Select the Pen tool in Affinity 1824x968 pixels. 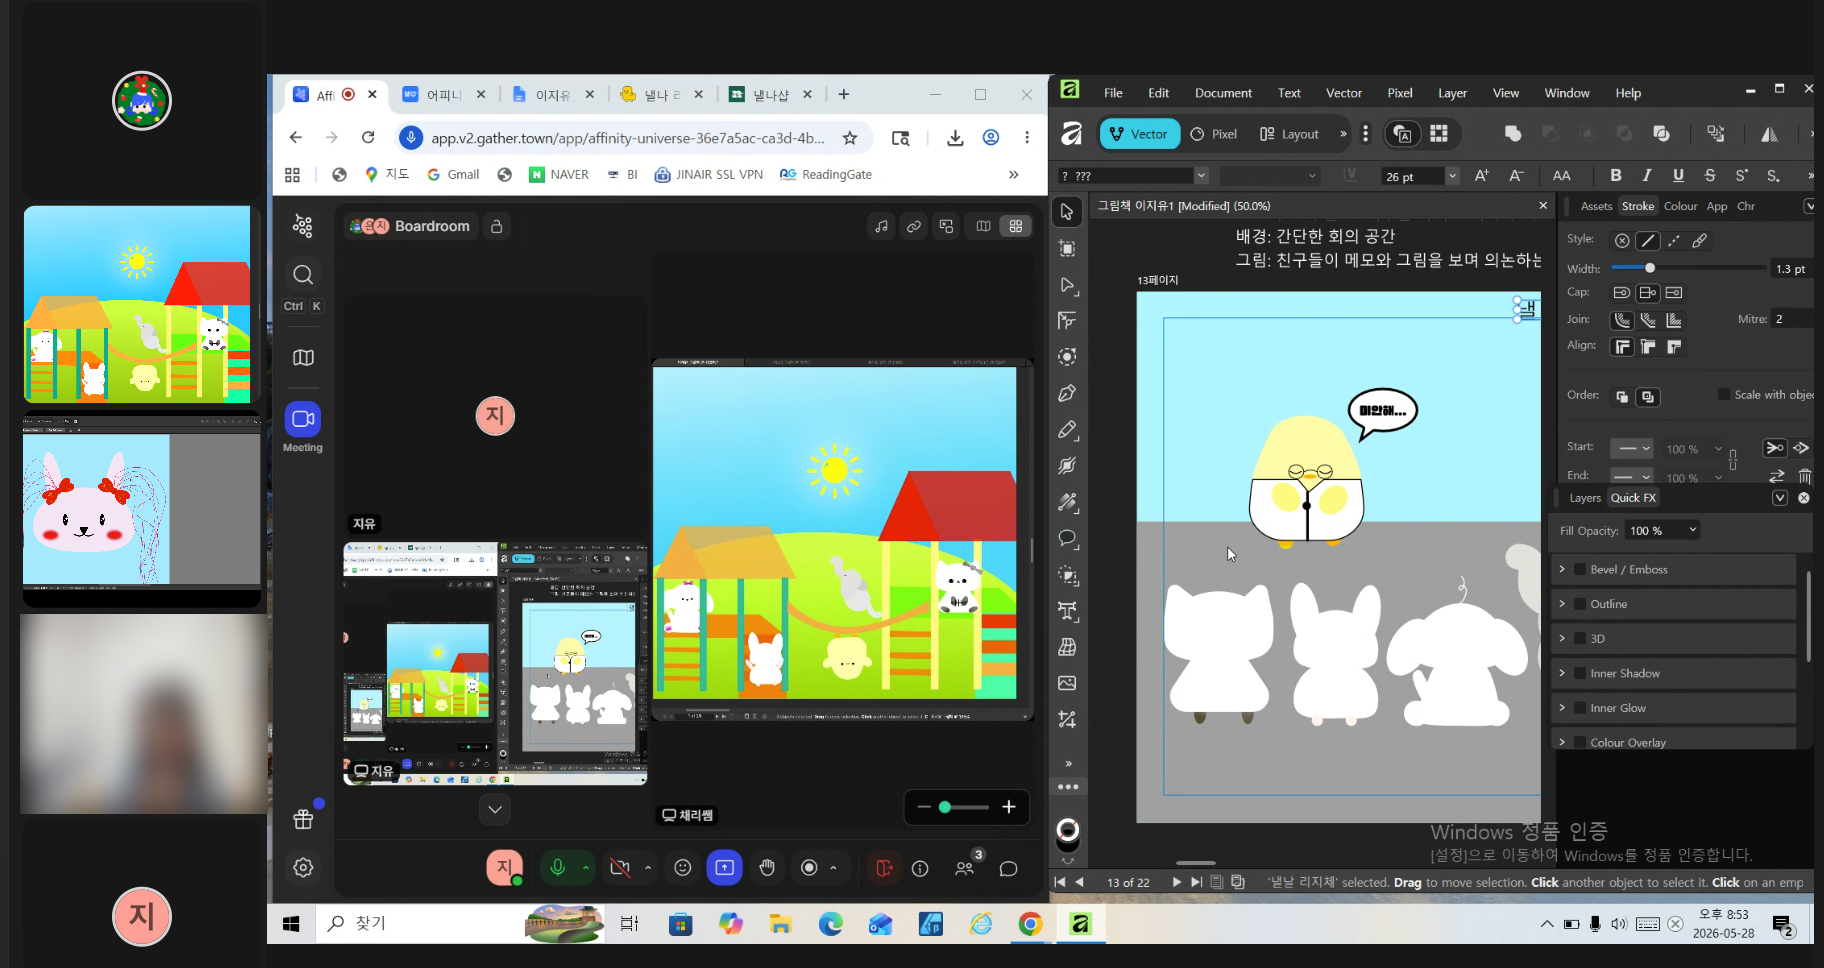click(1067, 393)
